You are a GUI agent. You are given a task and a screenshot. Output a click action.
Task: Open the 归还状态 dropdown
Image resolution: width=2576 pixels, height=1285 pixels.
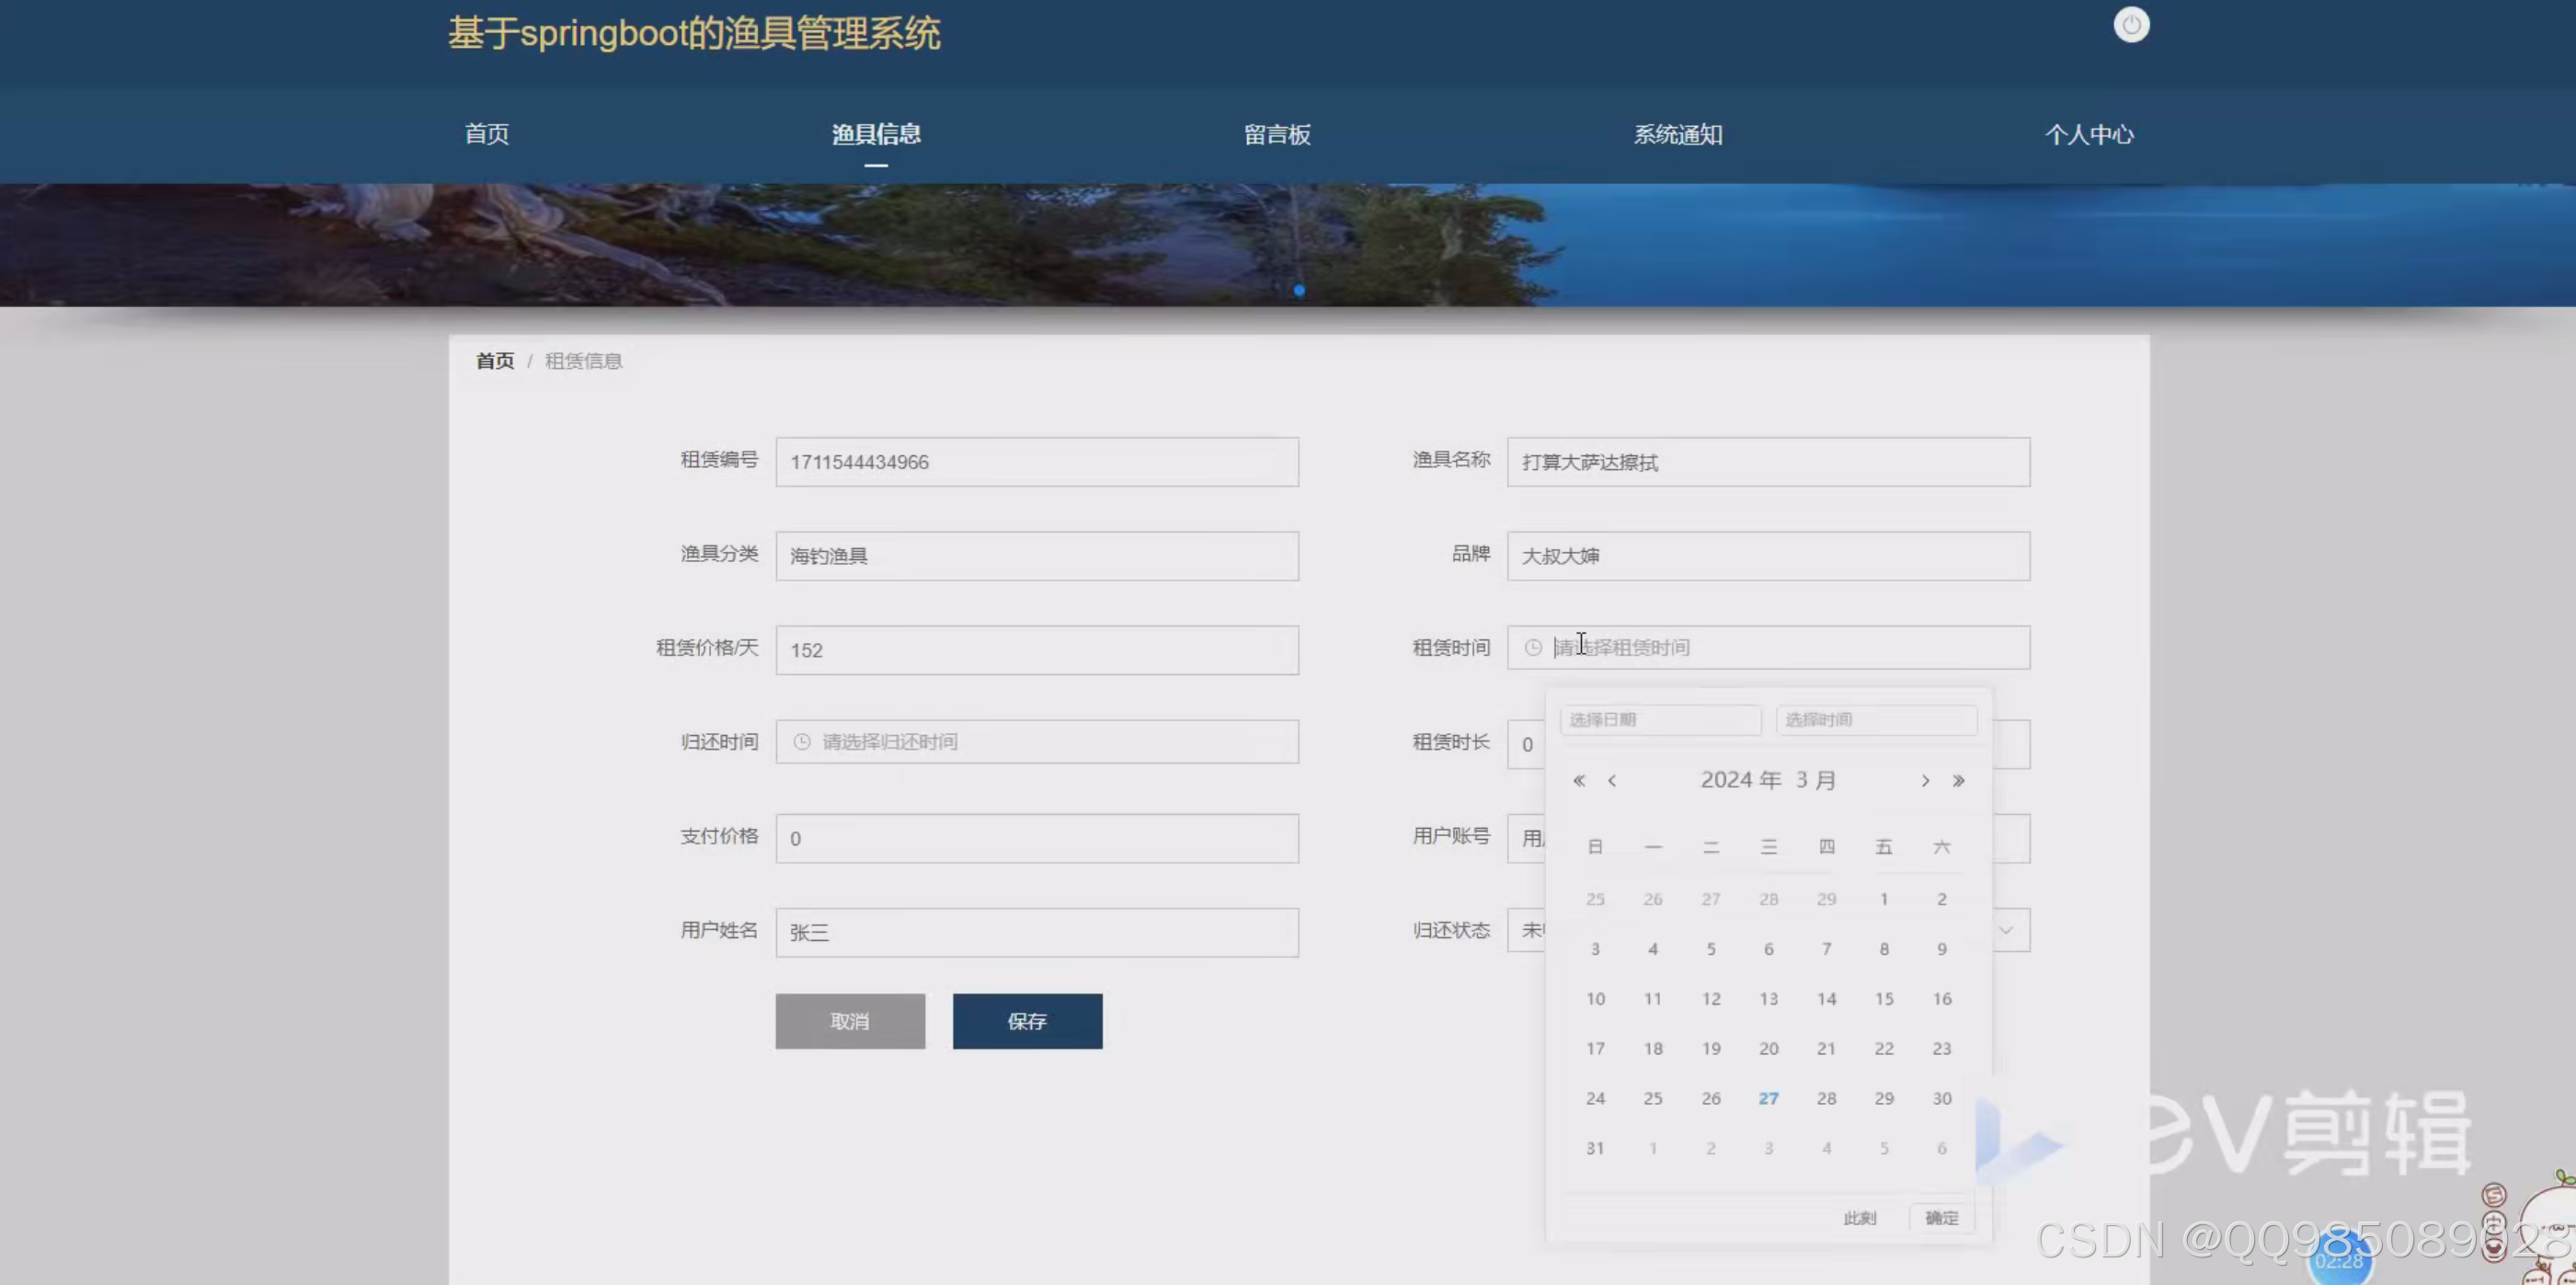(x=2005, y=930)
